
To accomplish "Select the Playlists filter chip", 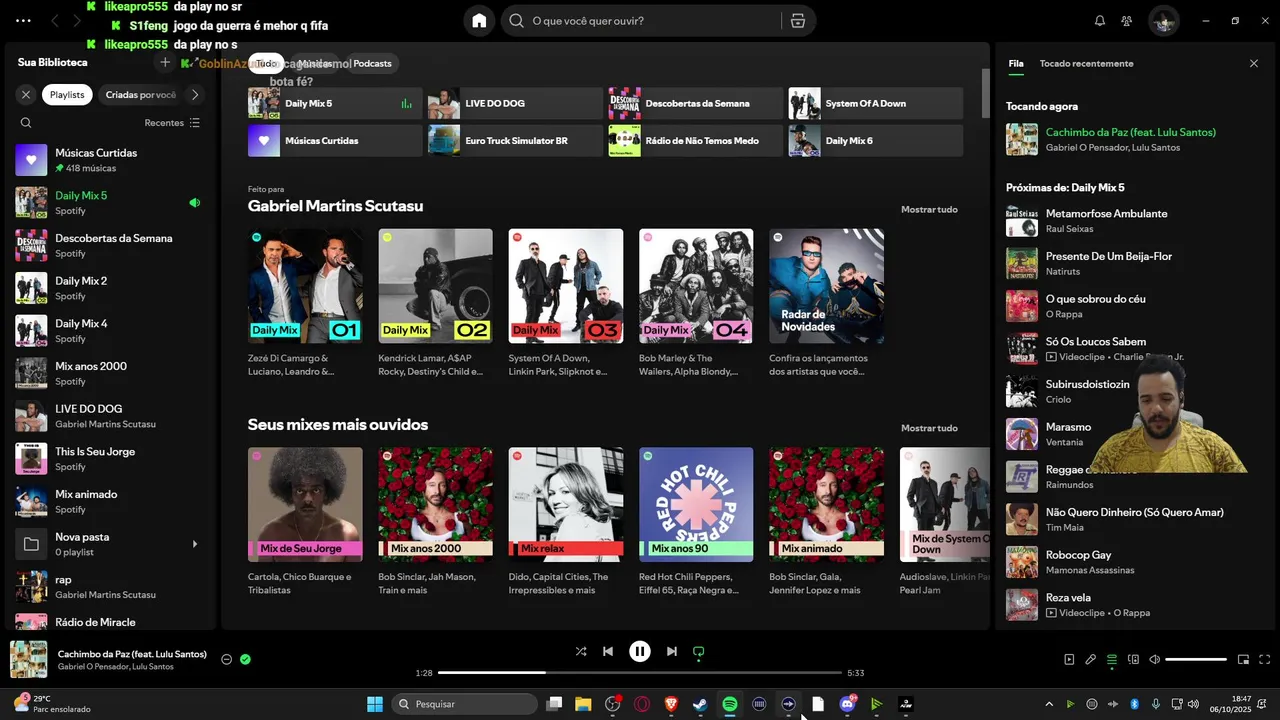I will [67, 95].
